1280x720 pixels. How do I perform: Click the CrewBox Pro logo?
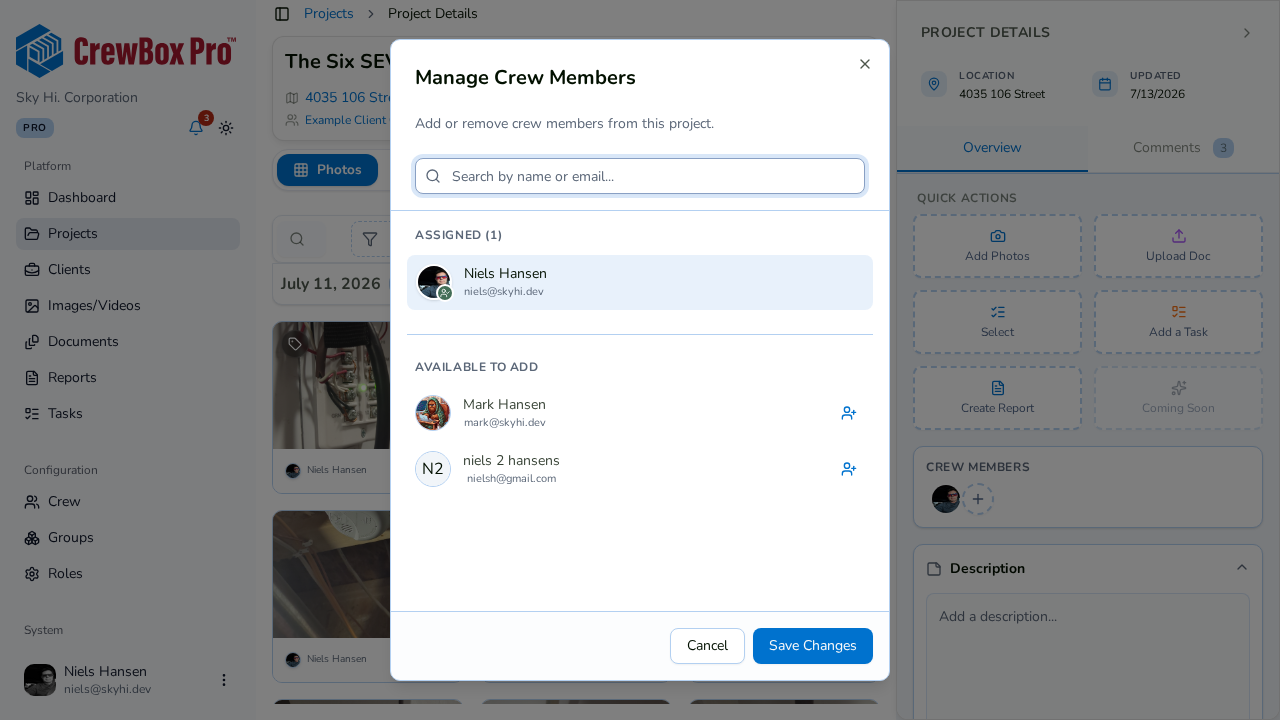126,51
